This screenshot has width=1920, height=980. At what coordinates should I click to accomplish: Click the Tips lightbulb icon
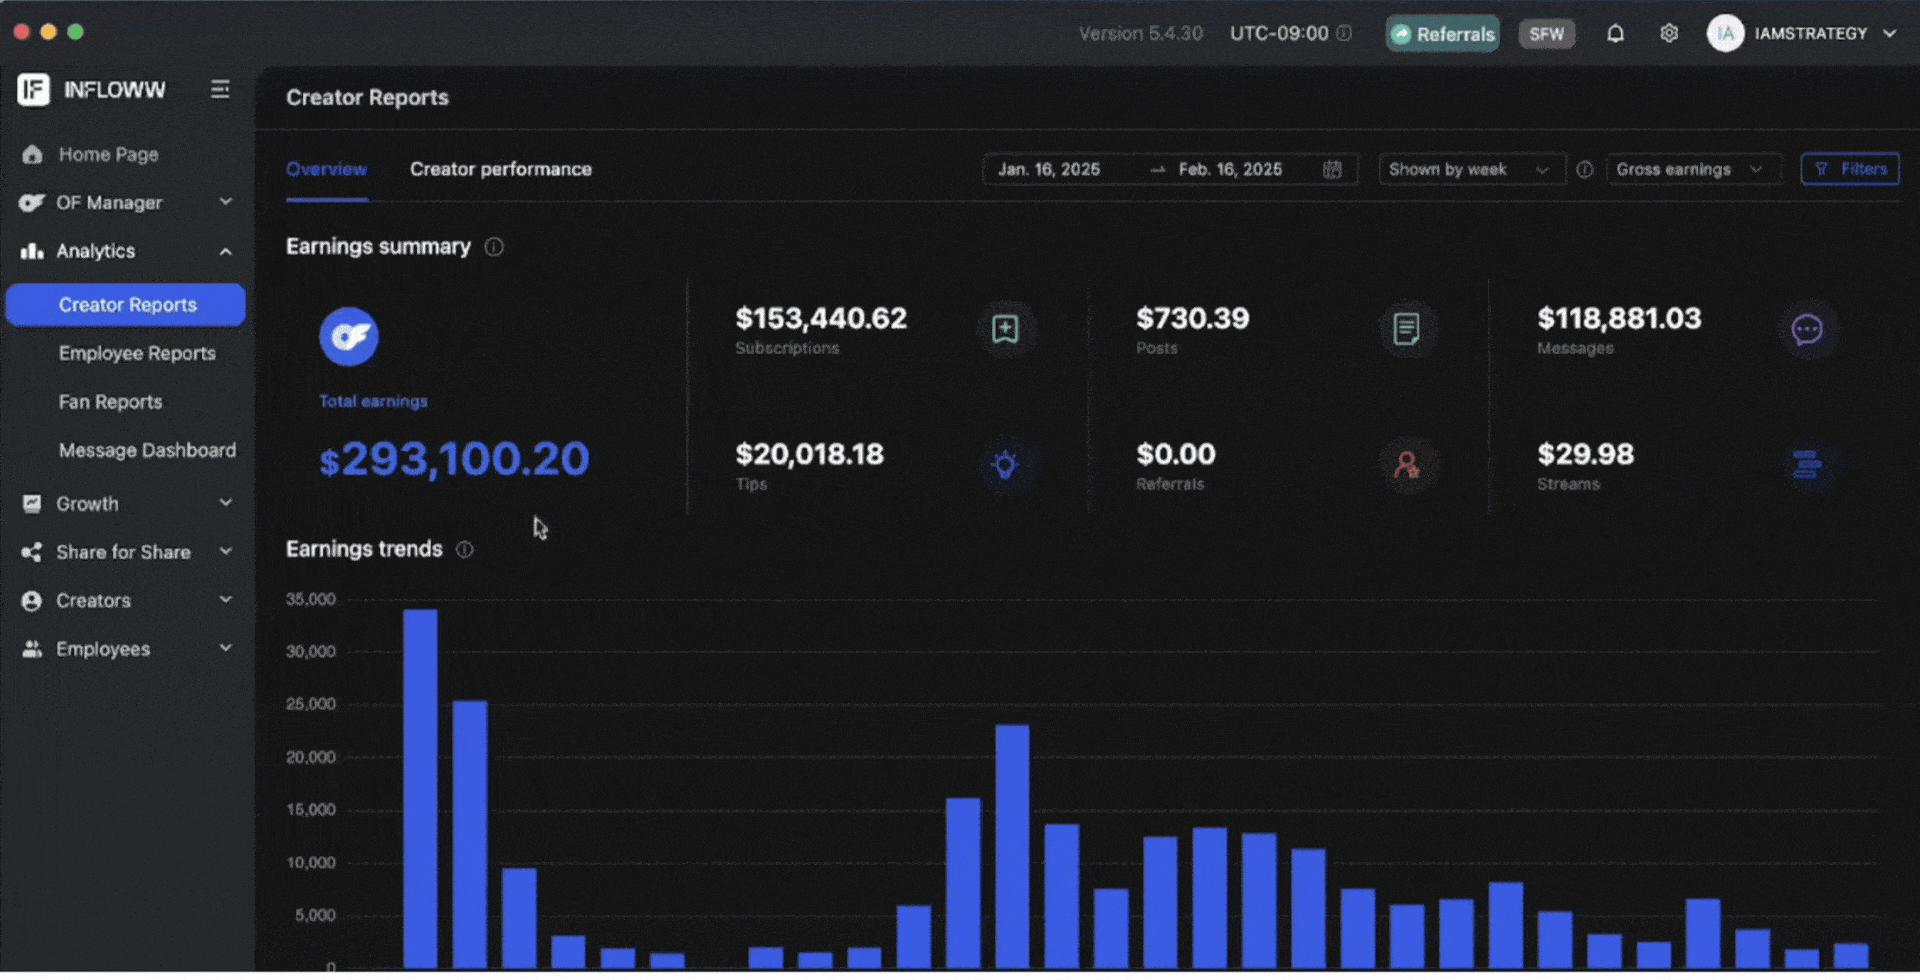click(1005, 465)
